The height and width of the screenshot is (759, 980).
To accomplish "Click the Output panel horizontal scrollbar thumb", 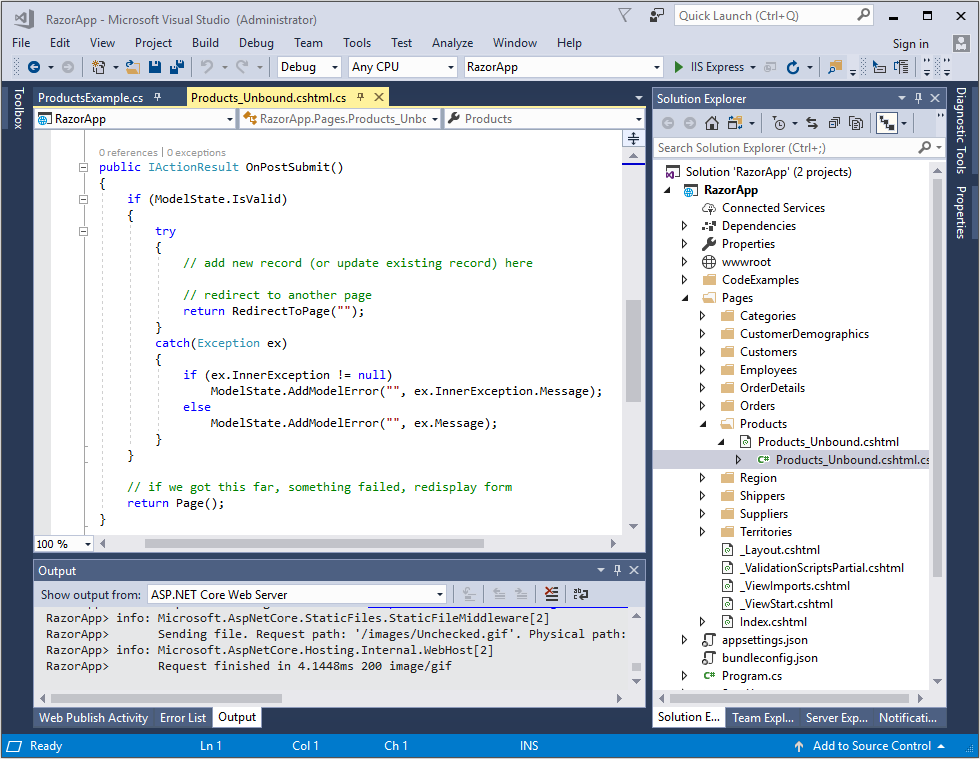I will (x=166, y=698).
